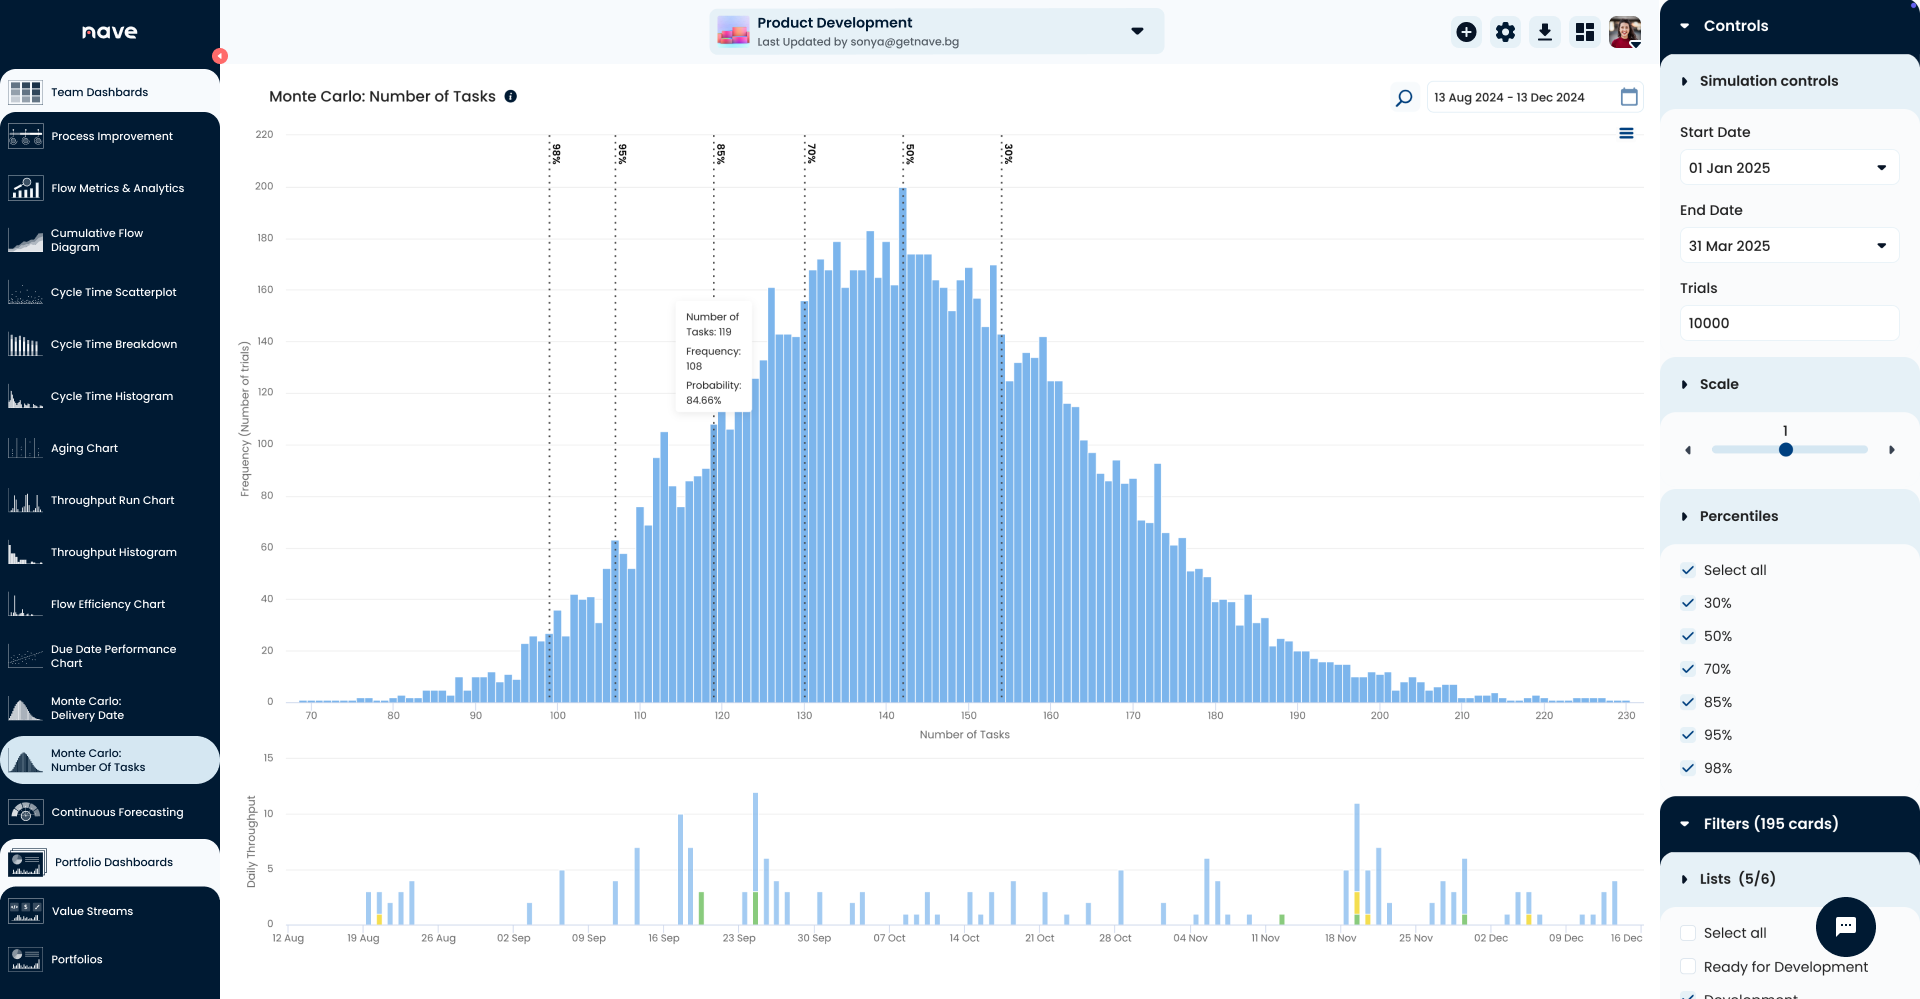Open Portfolio Dashboards from the sidebar
Screen dimensions: 1920x999
tap(112, 861)
